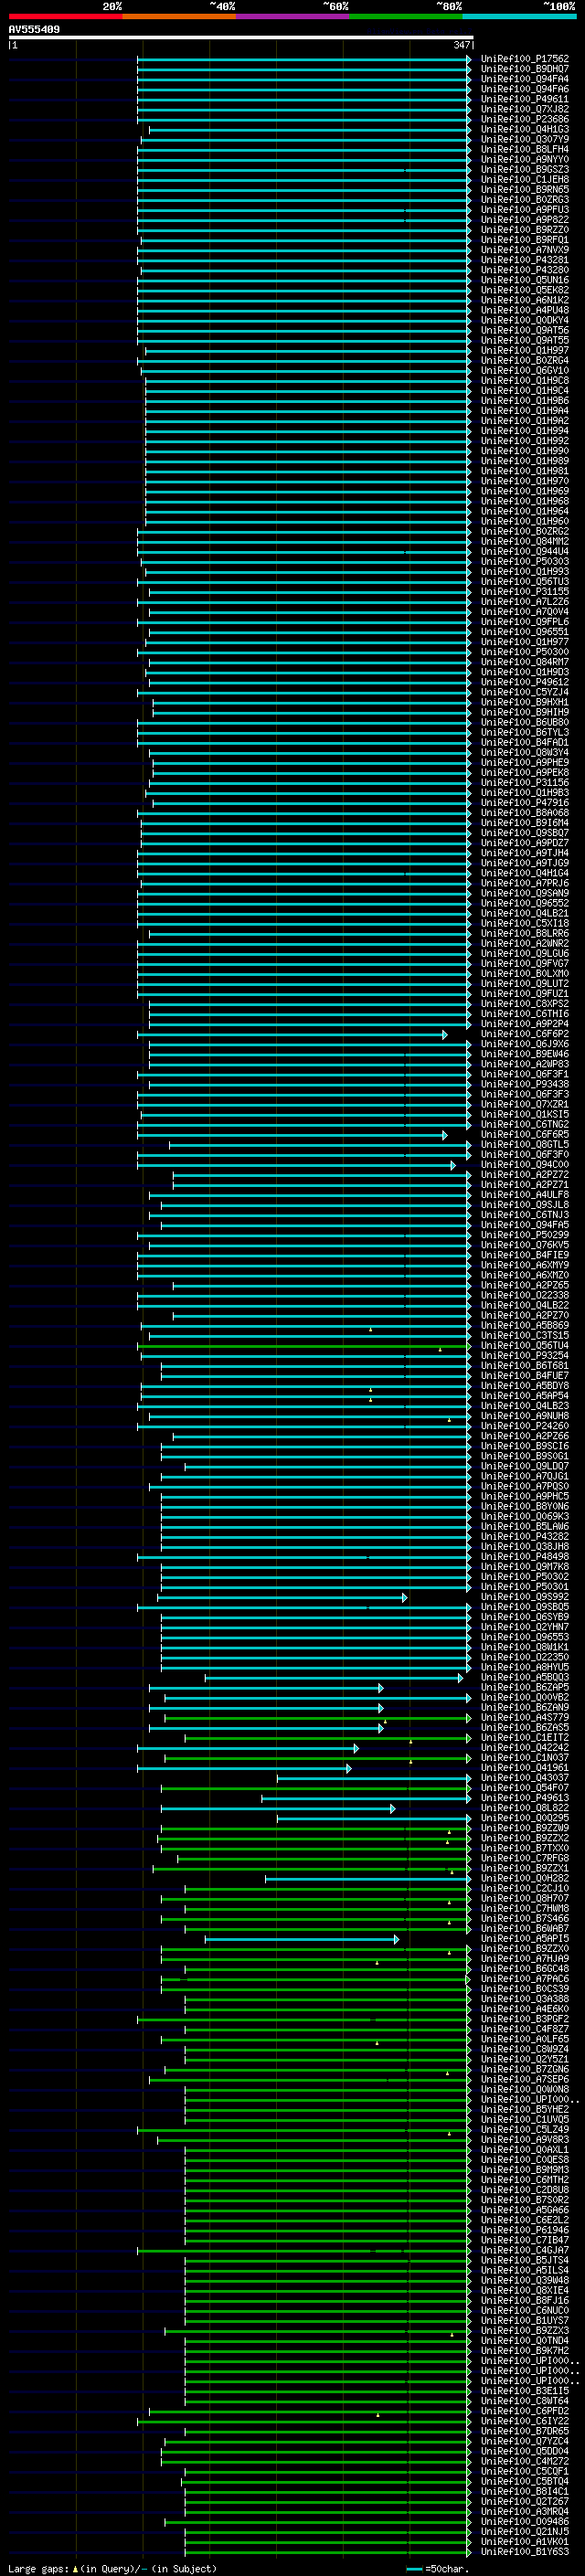Open hit UniRef100_Q307Y9

click(x=524, y=139)
